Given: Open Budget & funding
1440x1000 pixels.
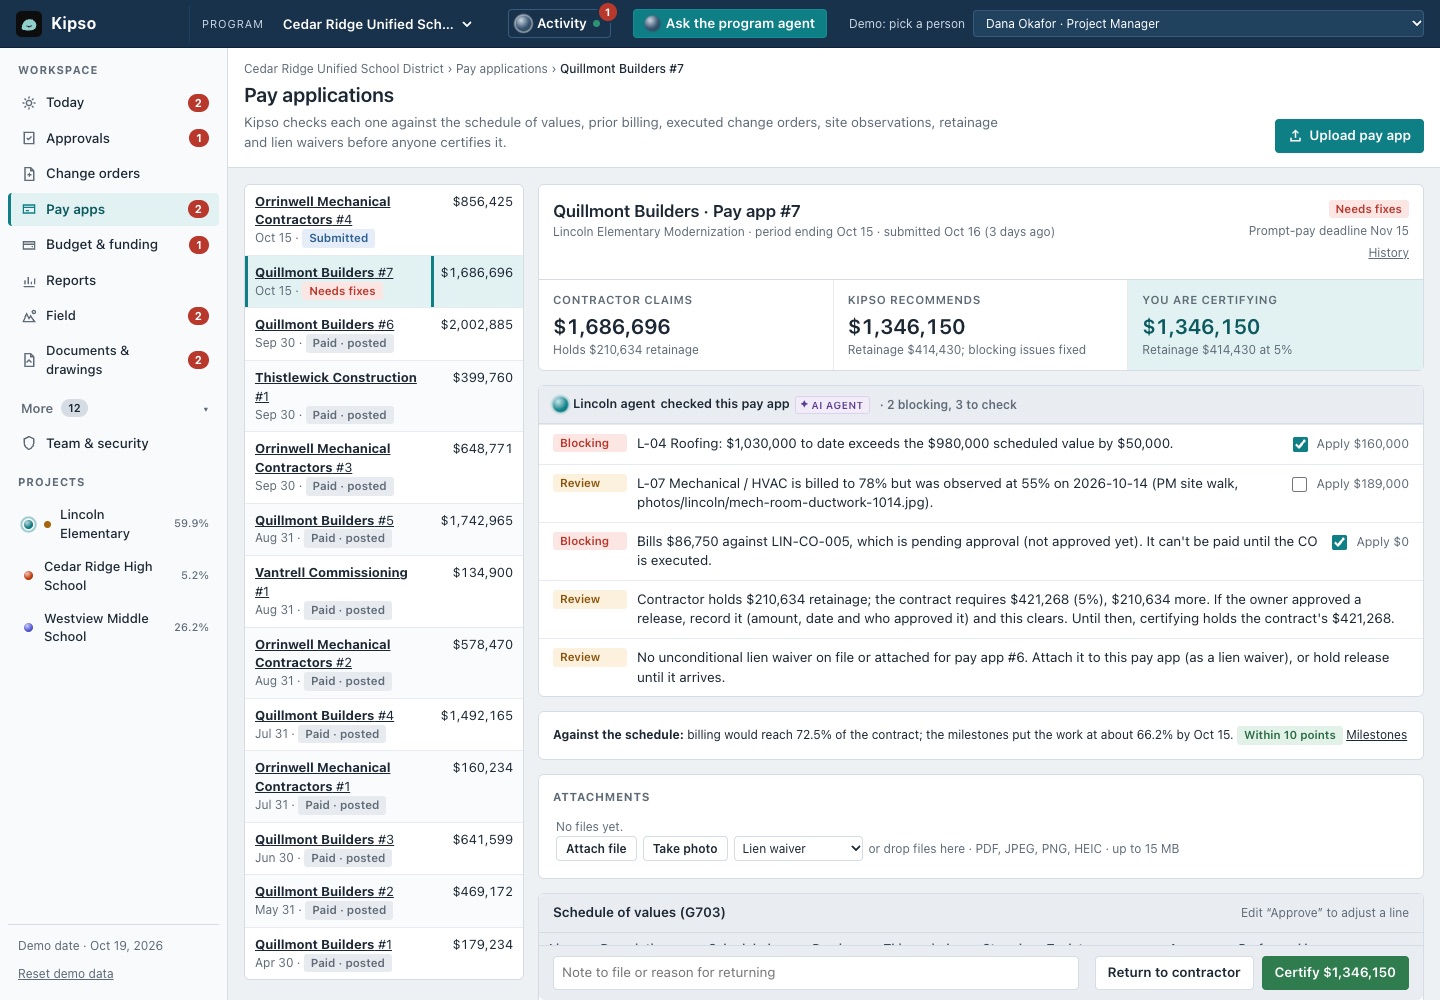Looking at the screenshot, I should pos(113,245).
